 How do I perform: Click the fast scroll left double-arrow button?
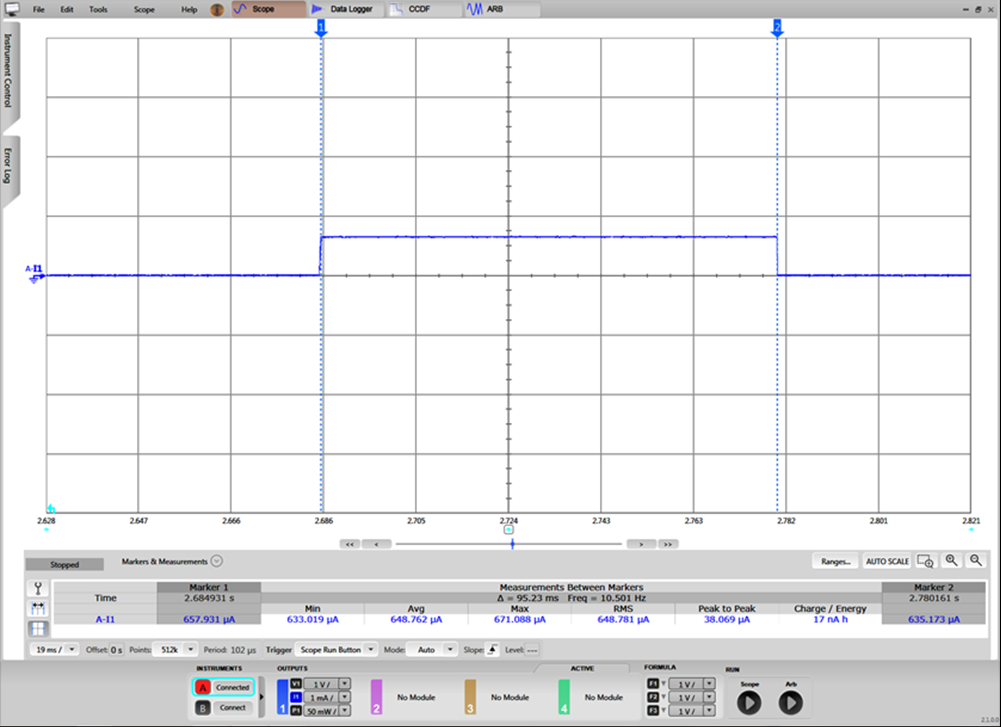coord(349,544)
